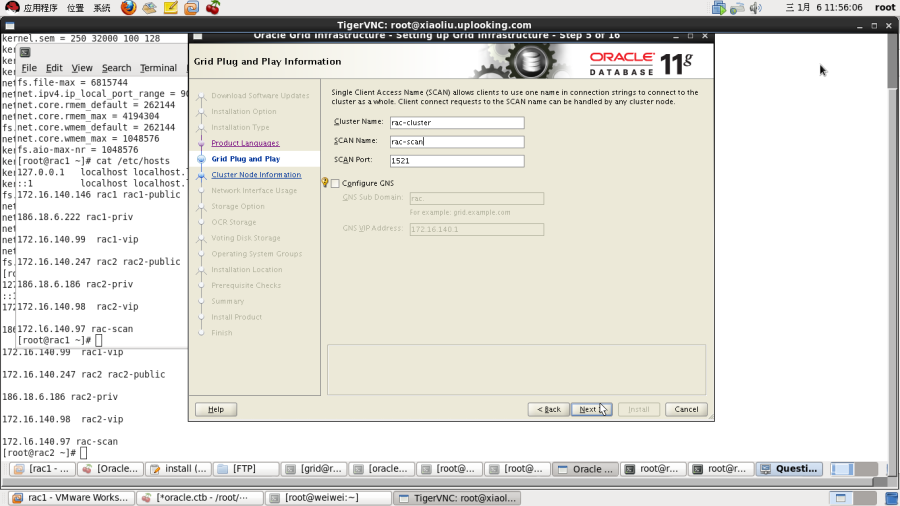Click '186.18.6.186 rac2-priv' line in rac2 terminal
The height and width of the screenshot is (506, 900).
click(60, 396)
